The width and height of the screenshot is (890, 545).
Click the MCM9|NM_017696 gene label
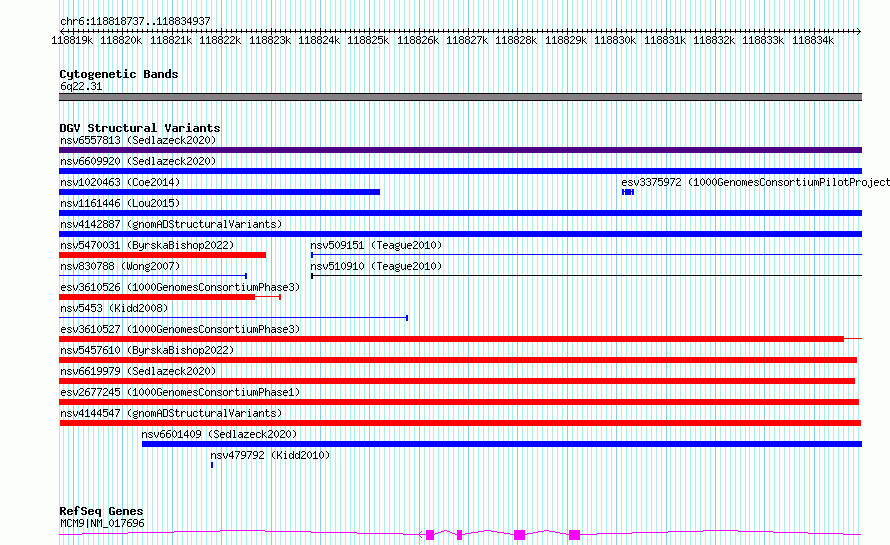tap(102, 523)
